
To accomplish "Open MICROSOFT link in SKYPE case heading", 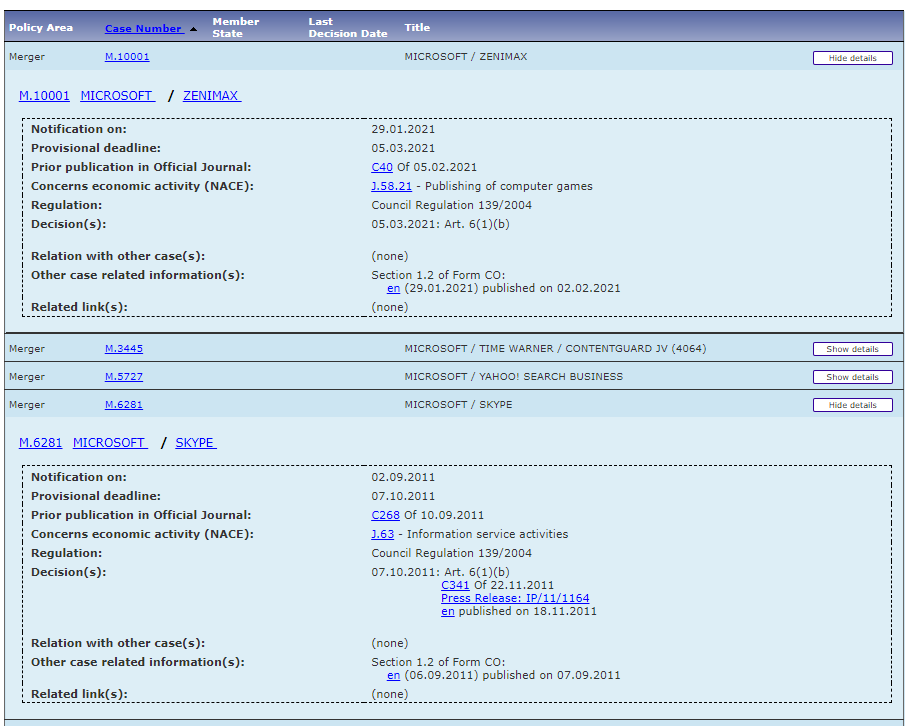I will [x=110, y=443].
